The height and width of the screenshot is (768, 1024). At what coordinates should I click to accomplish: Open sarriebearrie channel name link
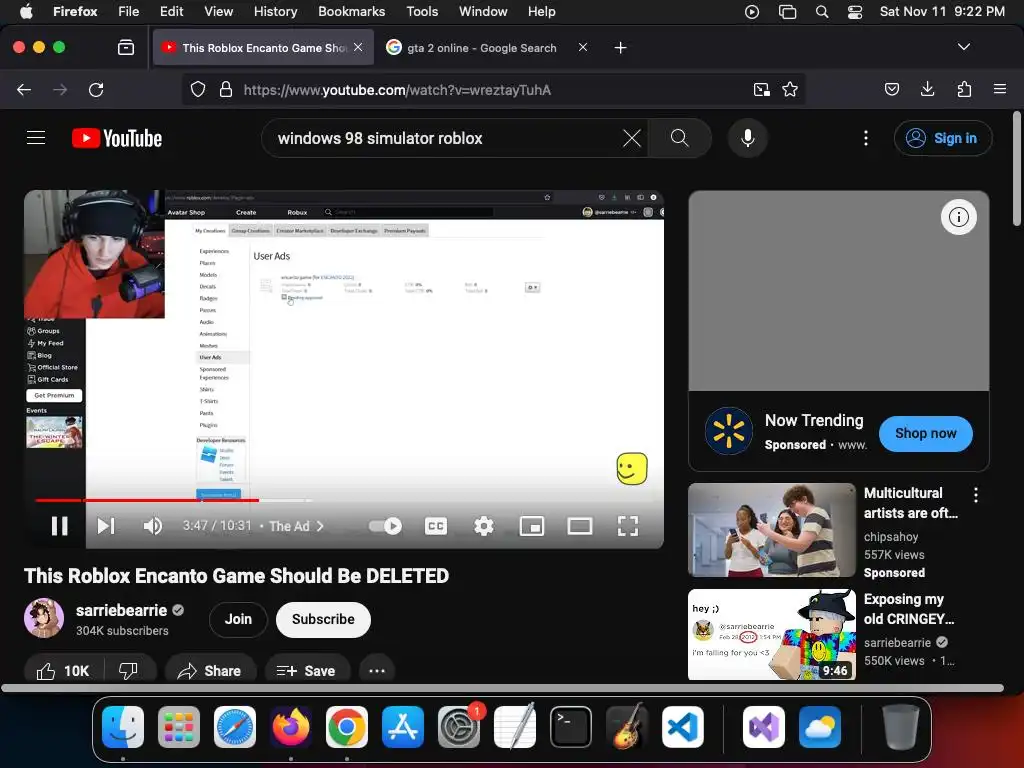point(121,610)
